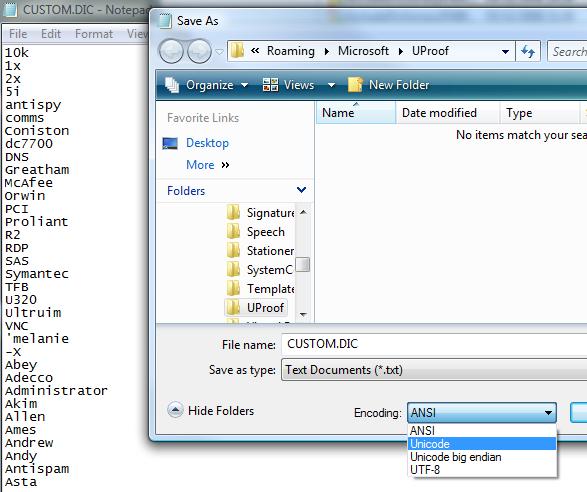This screenshot has height=492, width=587.
Task: Click the Hide Folders round arrow icon
Action: pos(175,410)
